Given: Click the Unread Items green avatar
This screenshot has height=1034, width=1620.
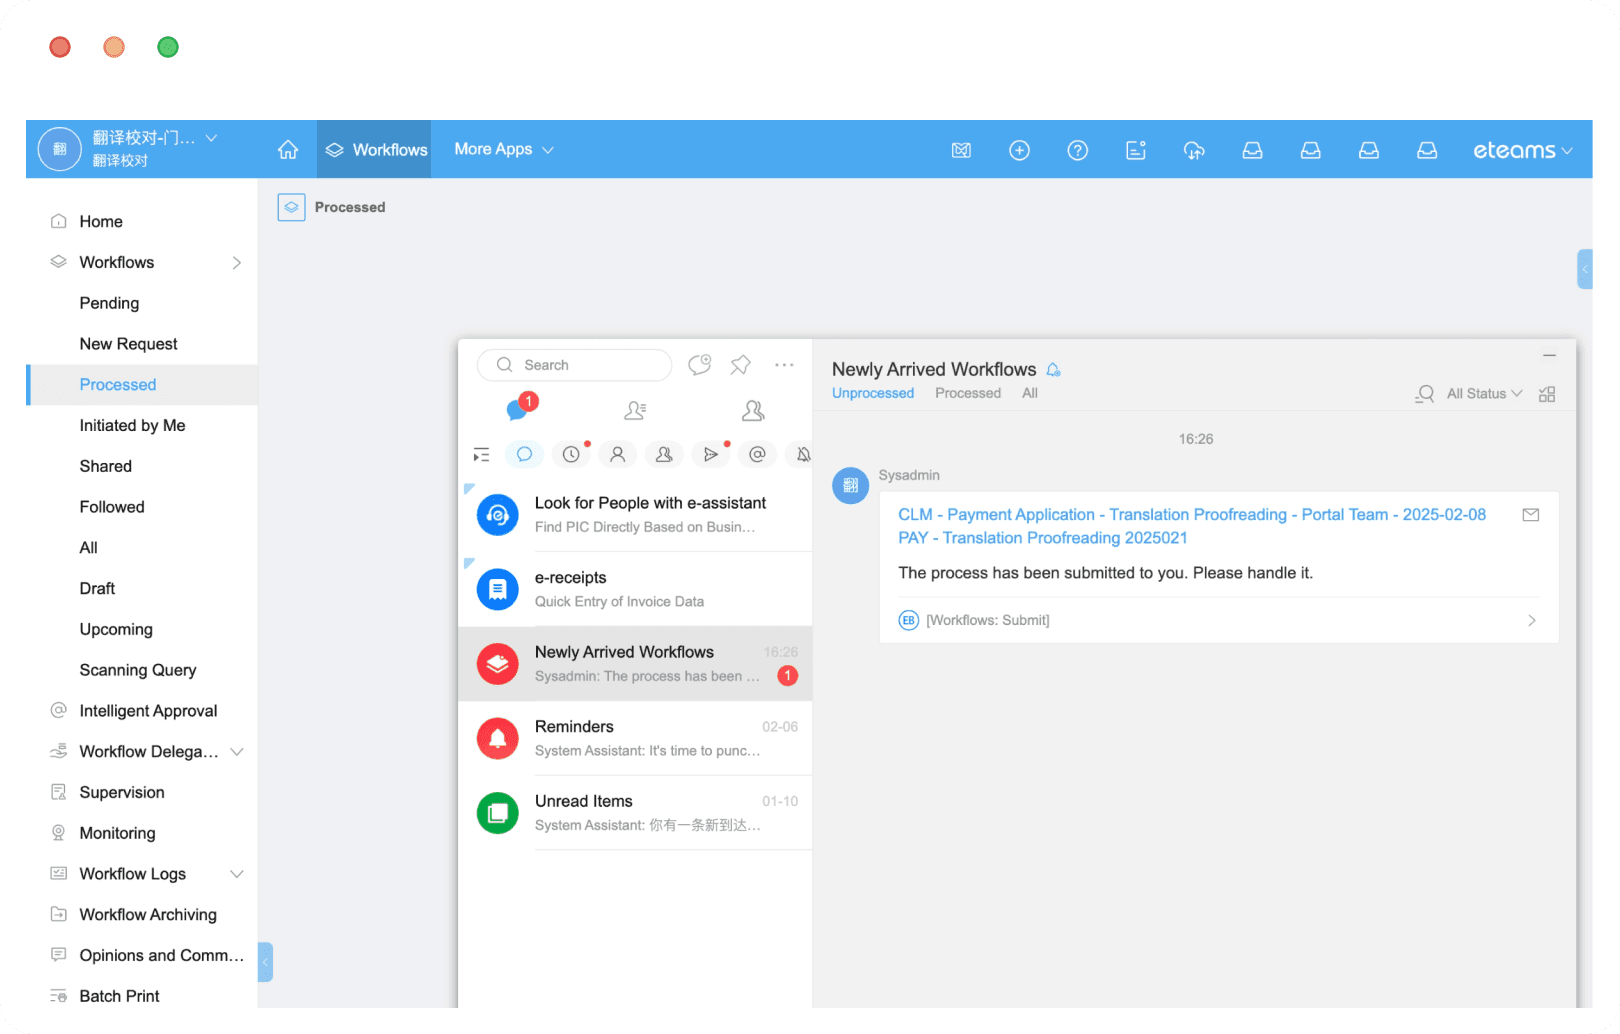Looking at the screenshot, I should pos(498,813).
